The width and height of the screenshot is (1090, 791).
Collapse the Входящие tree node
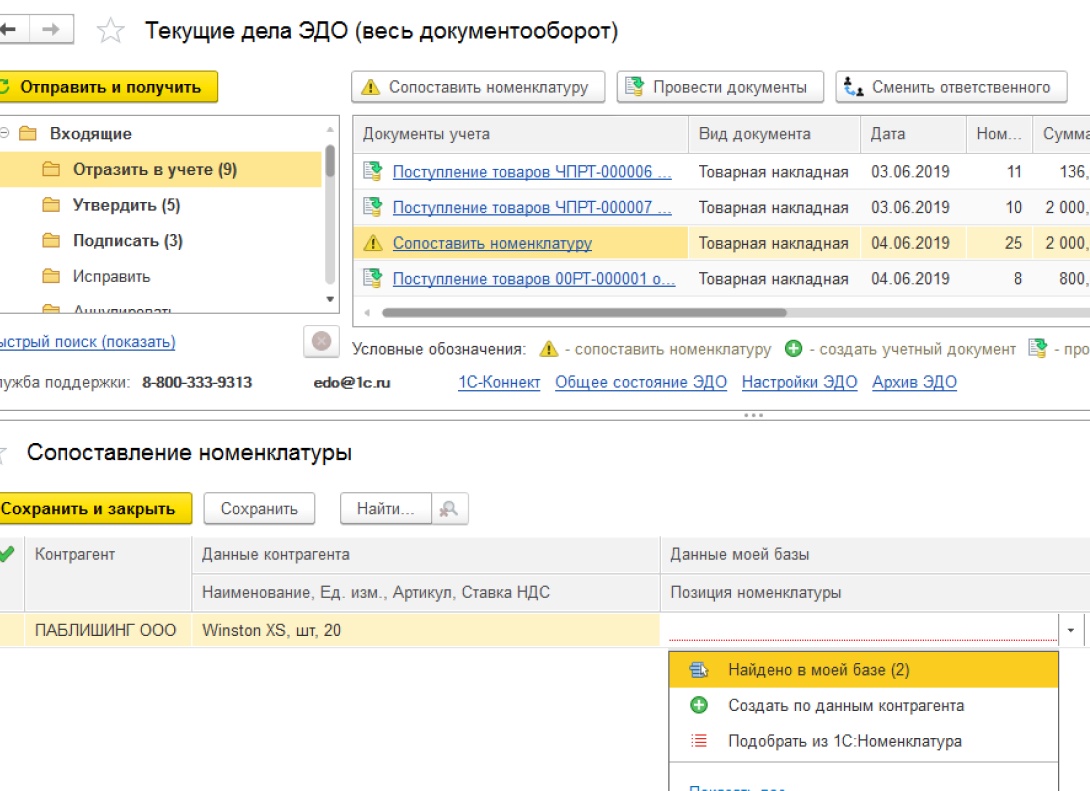4,133
